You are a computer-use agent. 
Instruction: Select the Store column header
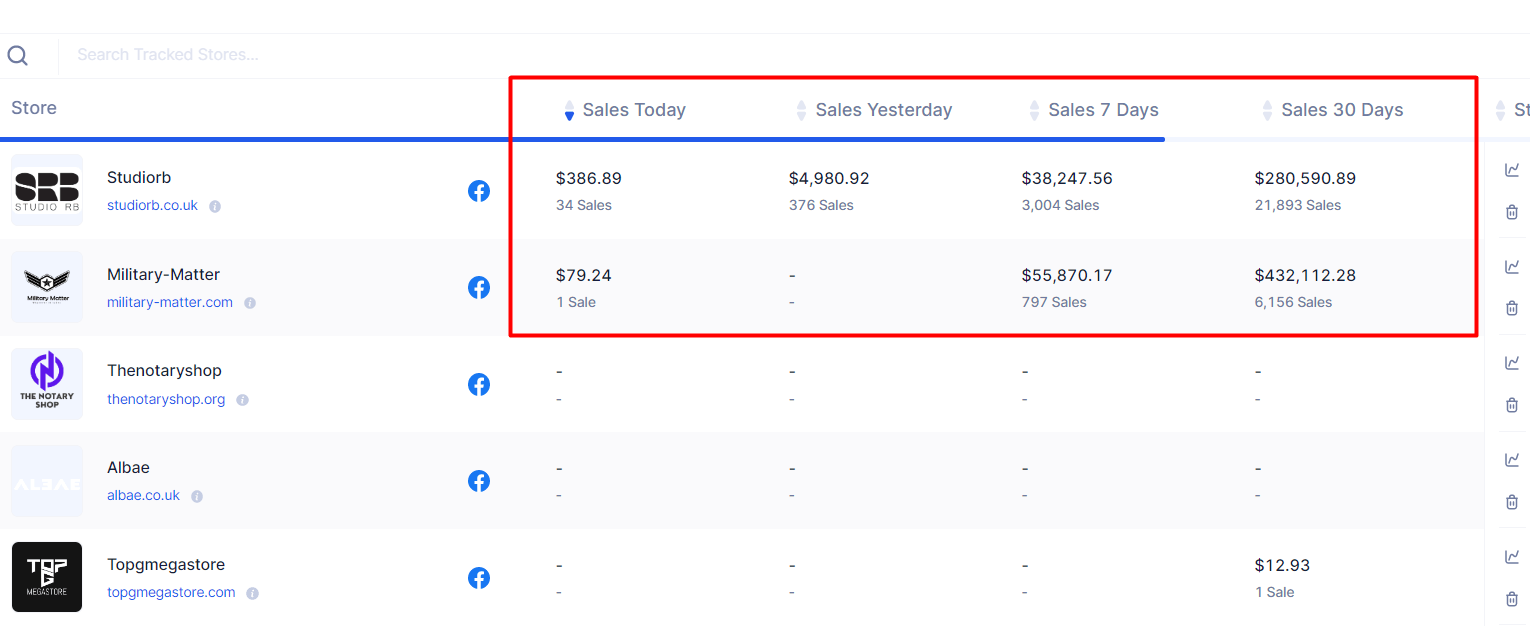pyautogui.click(x=33, y=107)
